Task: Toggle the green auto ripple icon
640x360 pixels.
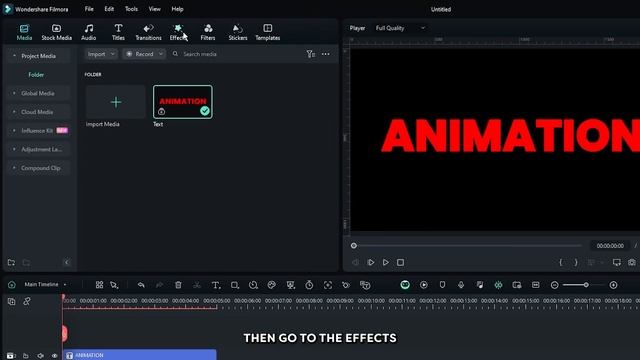Action: point(498,285)
